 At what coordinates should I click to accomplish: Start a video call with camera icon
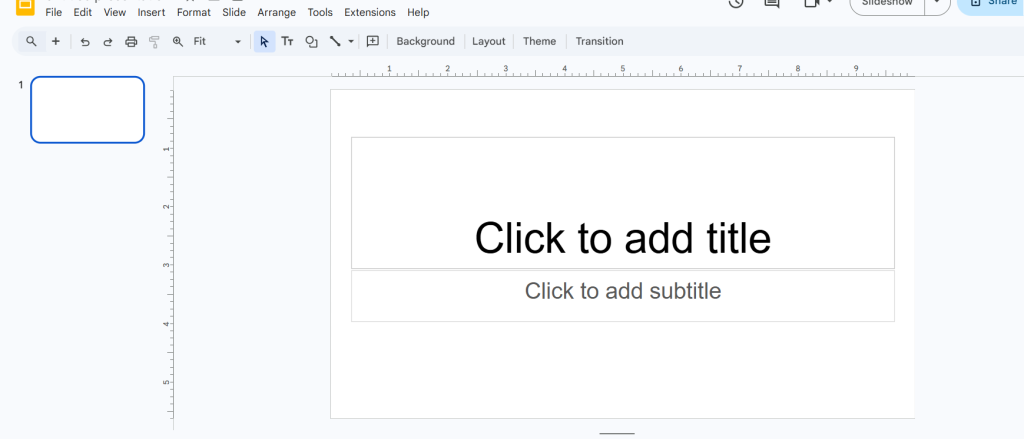(812, 3)
